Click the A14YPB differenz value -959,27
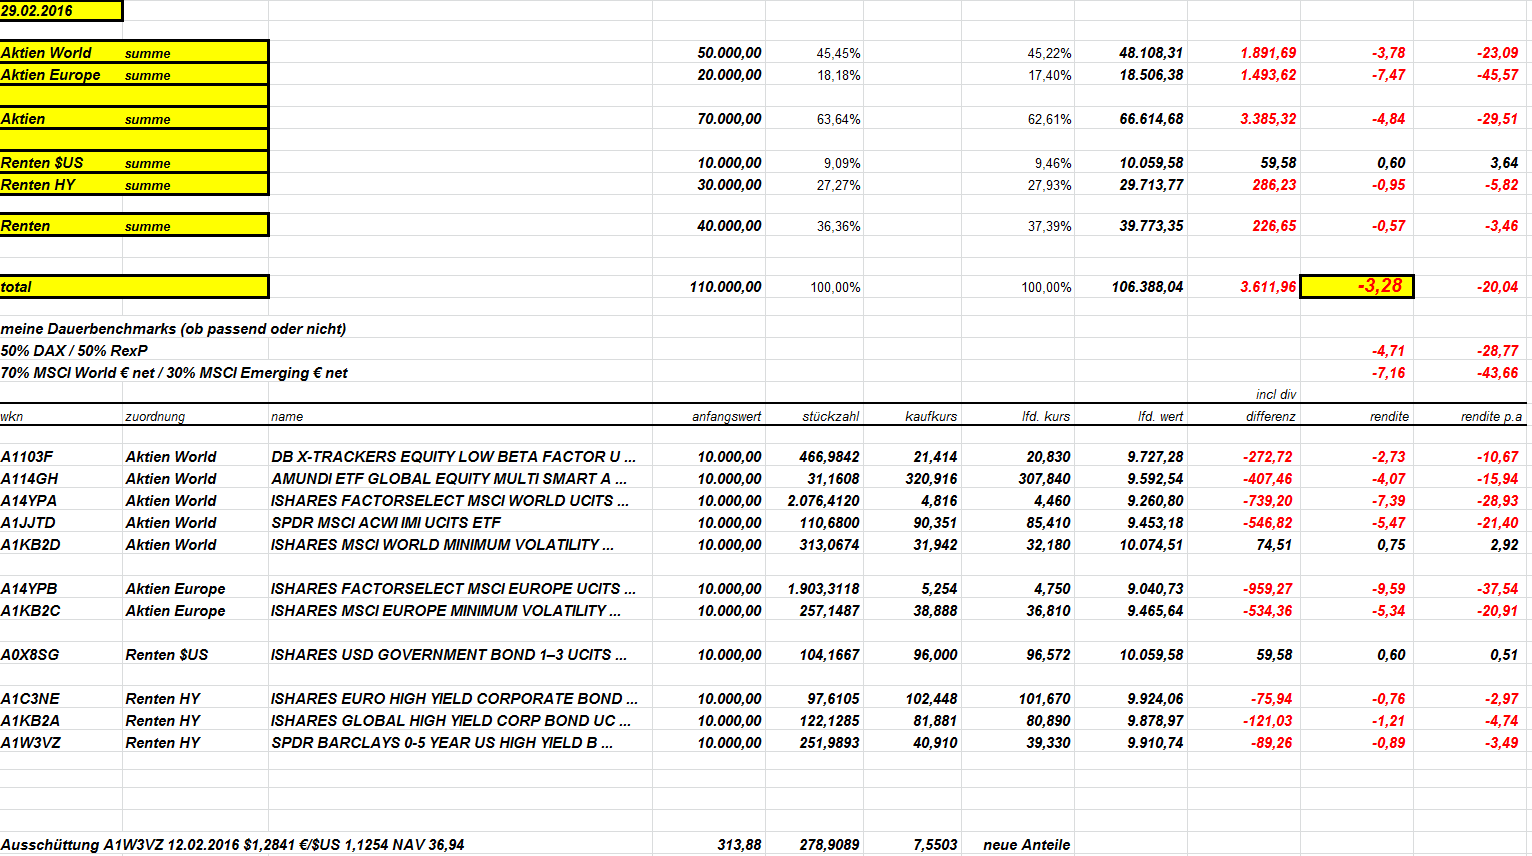1532x856 pixels. 1268,588
